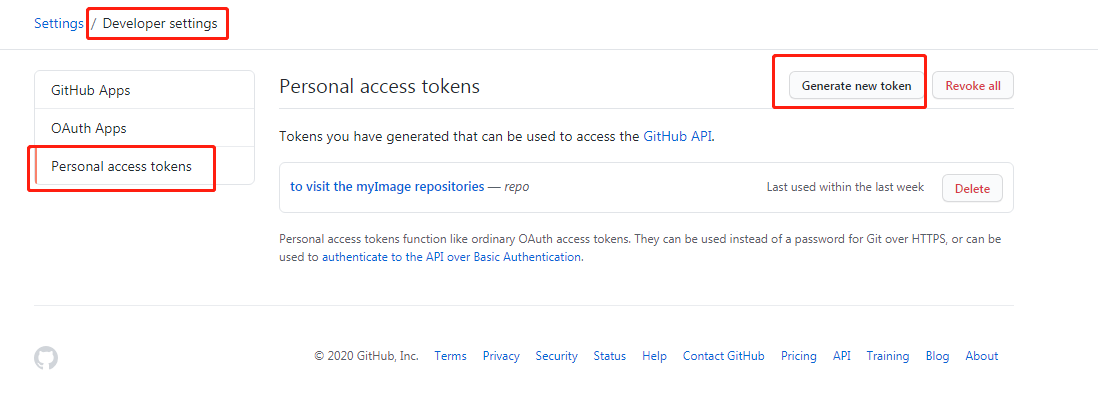Check the Status footer link

pyautogui.click(x=609, y=356)
